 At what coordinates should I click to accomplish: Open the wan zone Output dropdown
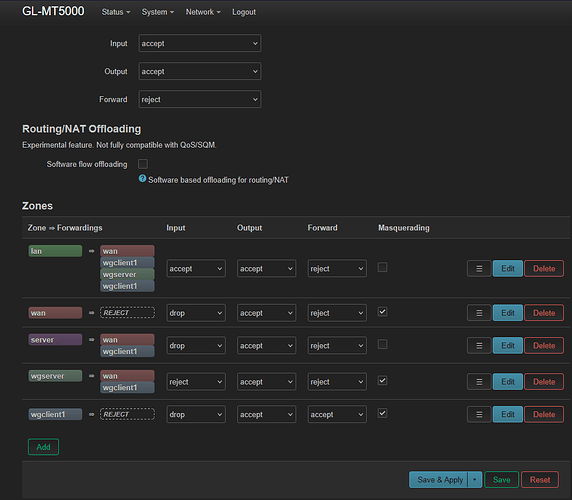click(266, 313)
